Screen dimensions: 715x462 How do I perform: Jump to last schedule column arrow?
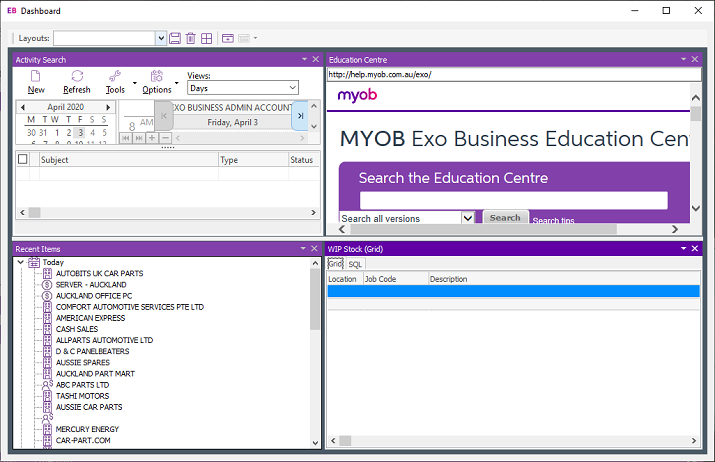300,116
